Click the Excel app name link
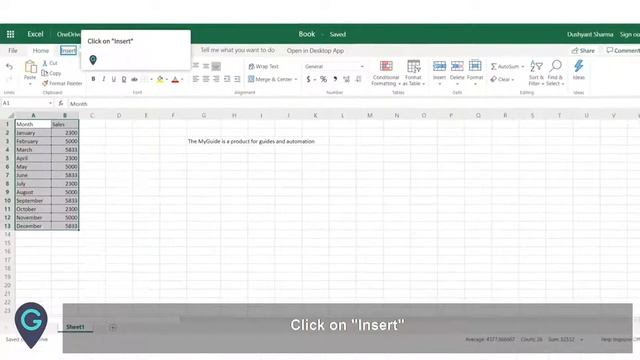This screenshot has width=640, height=360. coord(35,34)
